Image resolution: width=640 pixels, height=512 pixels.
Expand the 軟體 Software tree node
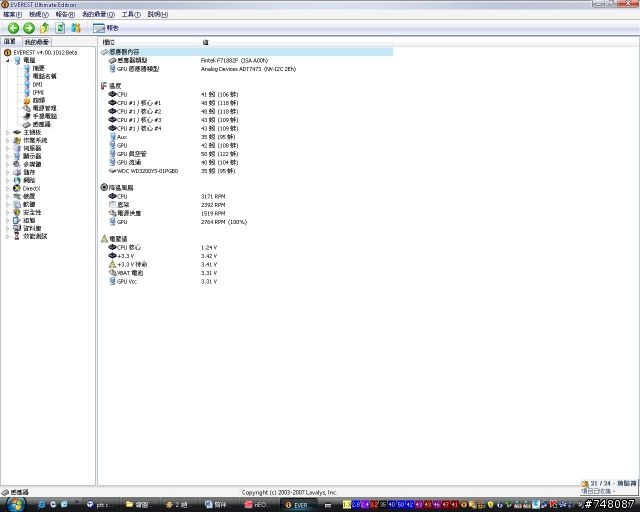pos(7,204)
